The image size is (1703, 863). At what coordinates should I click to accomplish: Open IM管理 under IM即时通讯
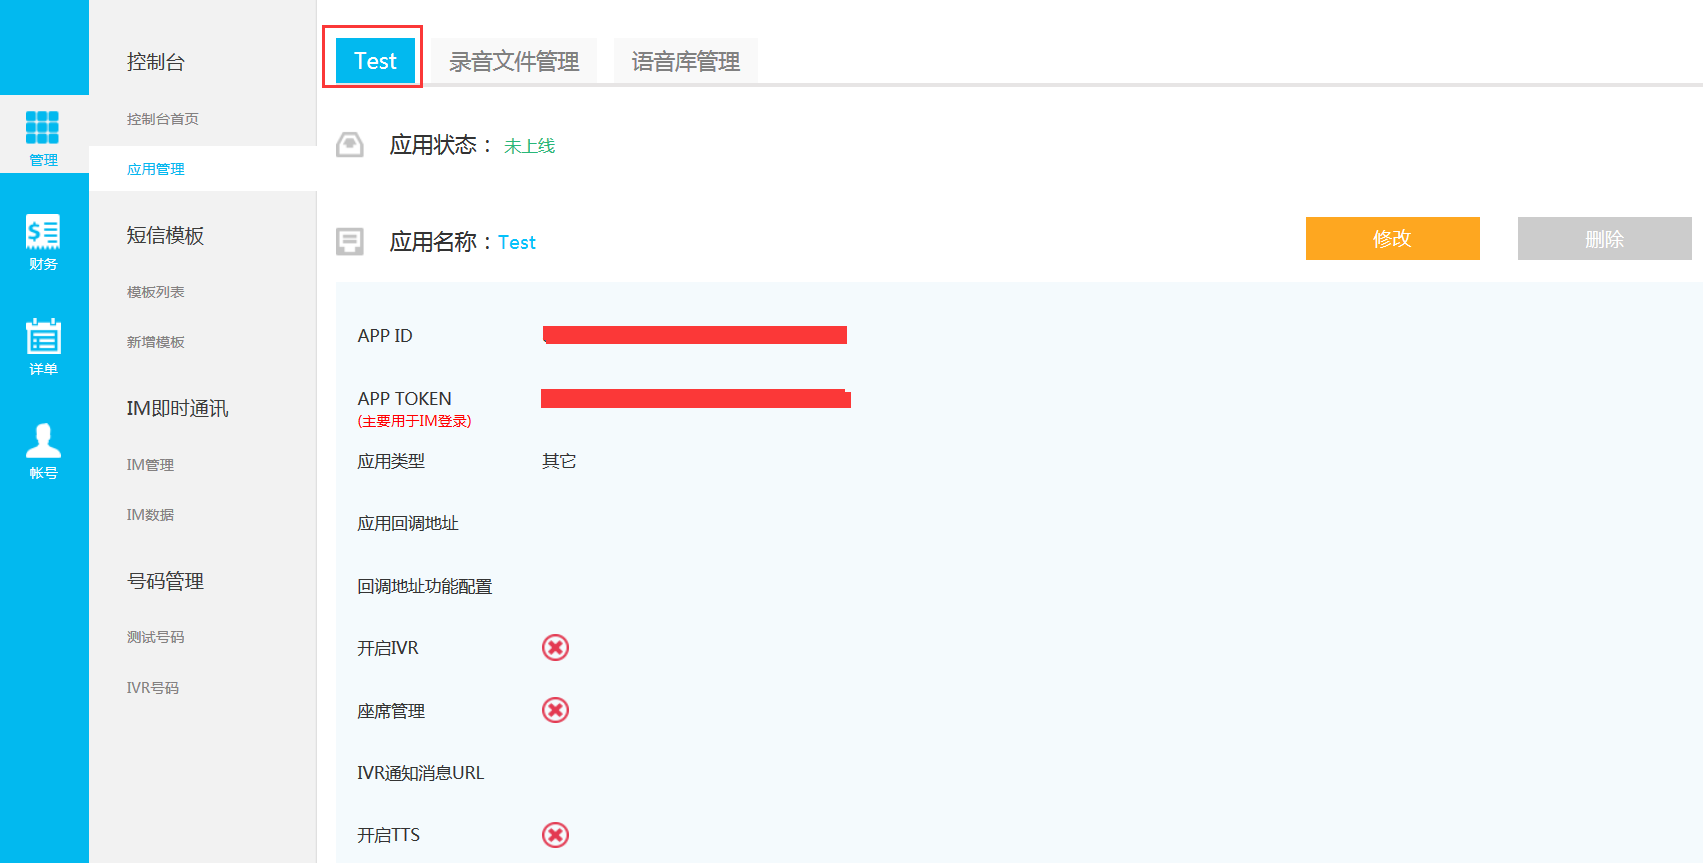pos(150,465)
